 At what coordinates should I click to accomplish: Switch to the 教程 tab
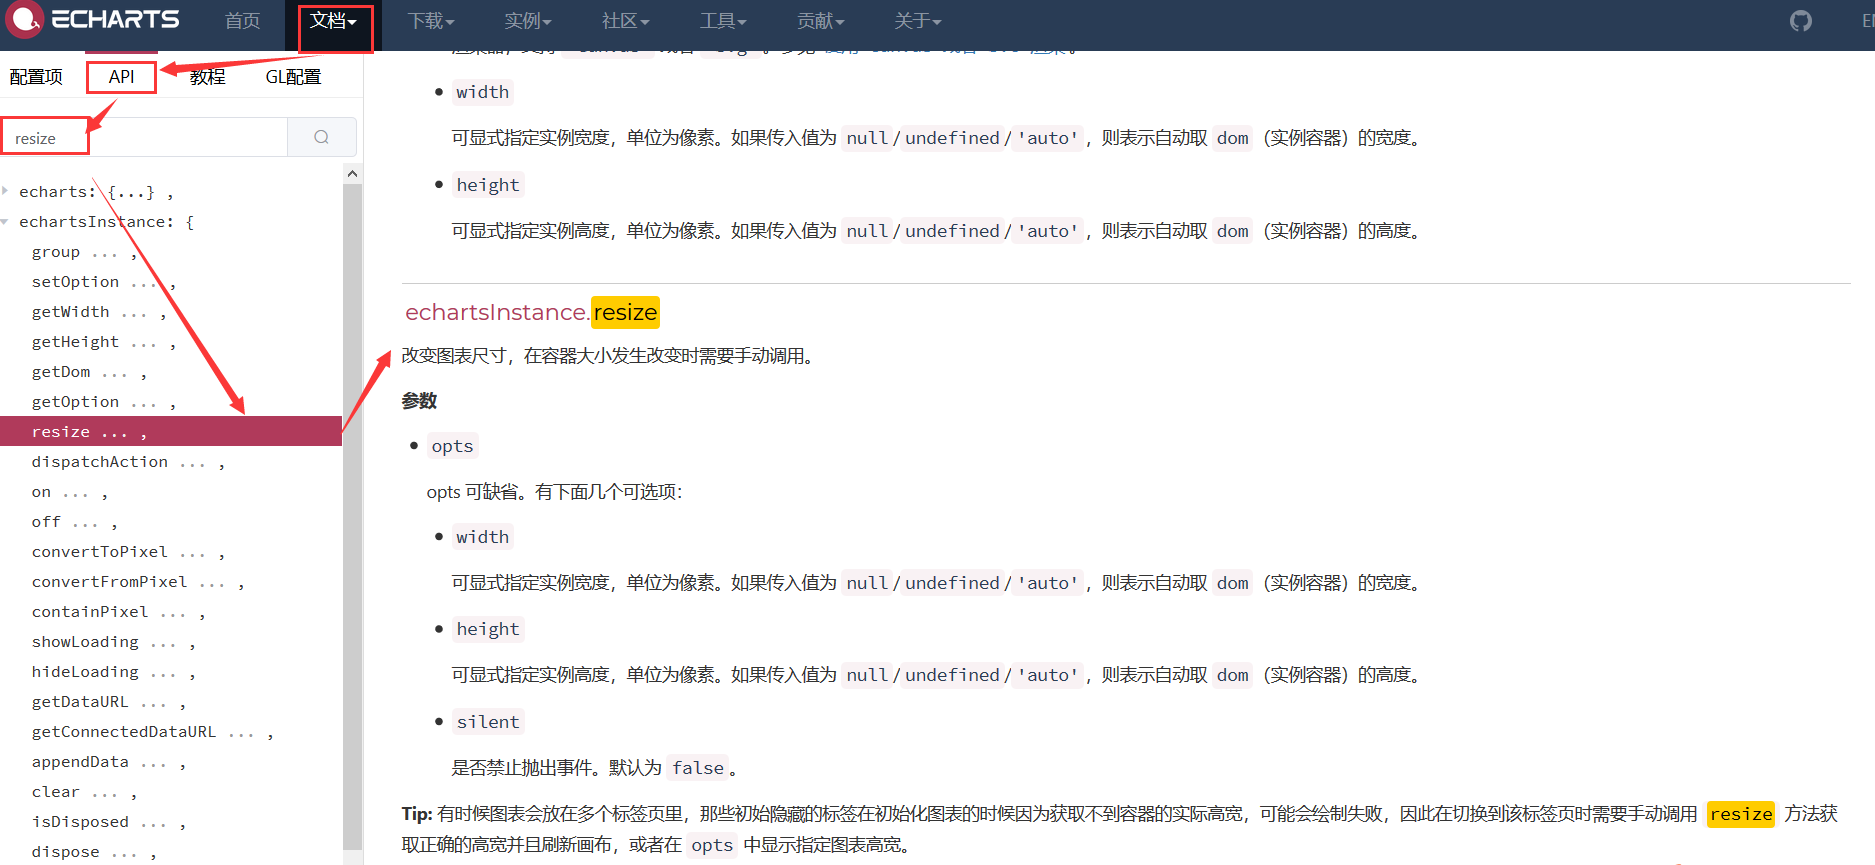(208, 77)
